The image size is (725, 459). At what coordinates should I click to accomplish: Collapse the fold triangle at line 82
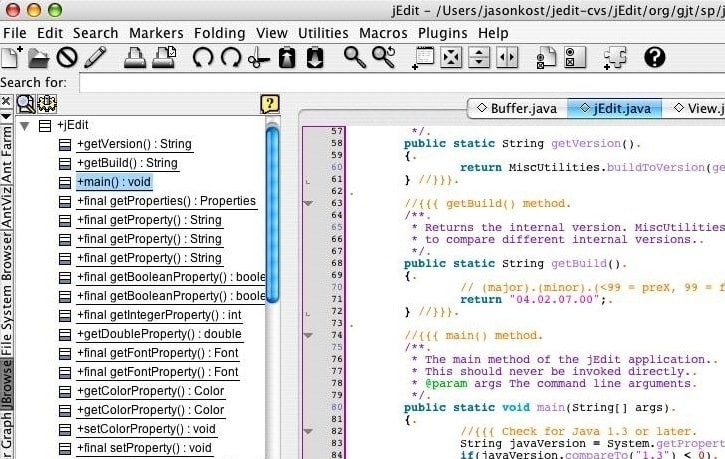(308, 431)
